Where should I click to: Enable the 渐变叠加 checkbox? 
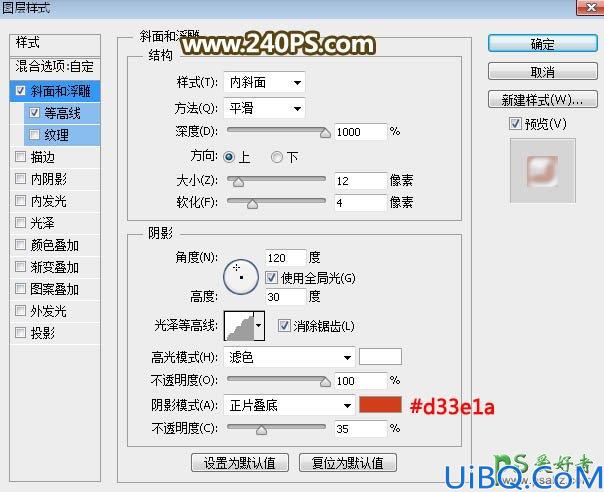pos(20,267)
